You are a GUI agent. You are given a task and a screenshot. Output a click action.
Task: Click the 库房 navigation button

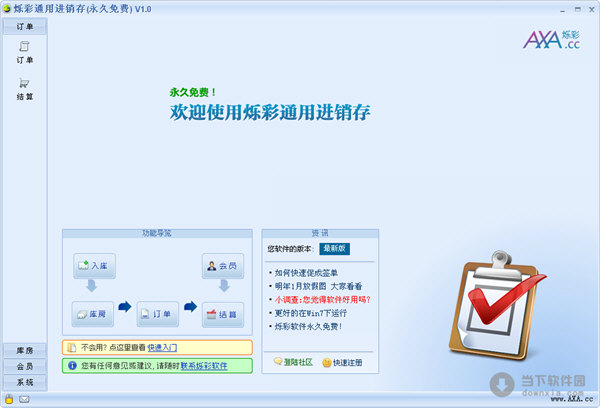tap(93, 314)
